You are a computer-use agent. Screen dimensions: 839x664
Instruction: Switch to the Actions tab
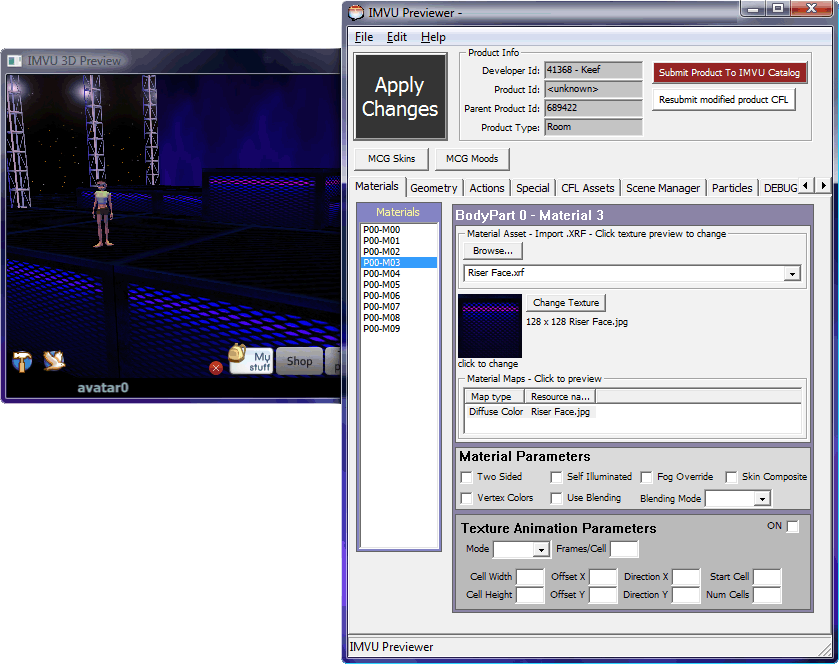(486, 188)
